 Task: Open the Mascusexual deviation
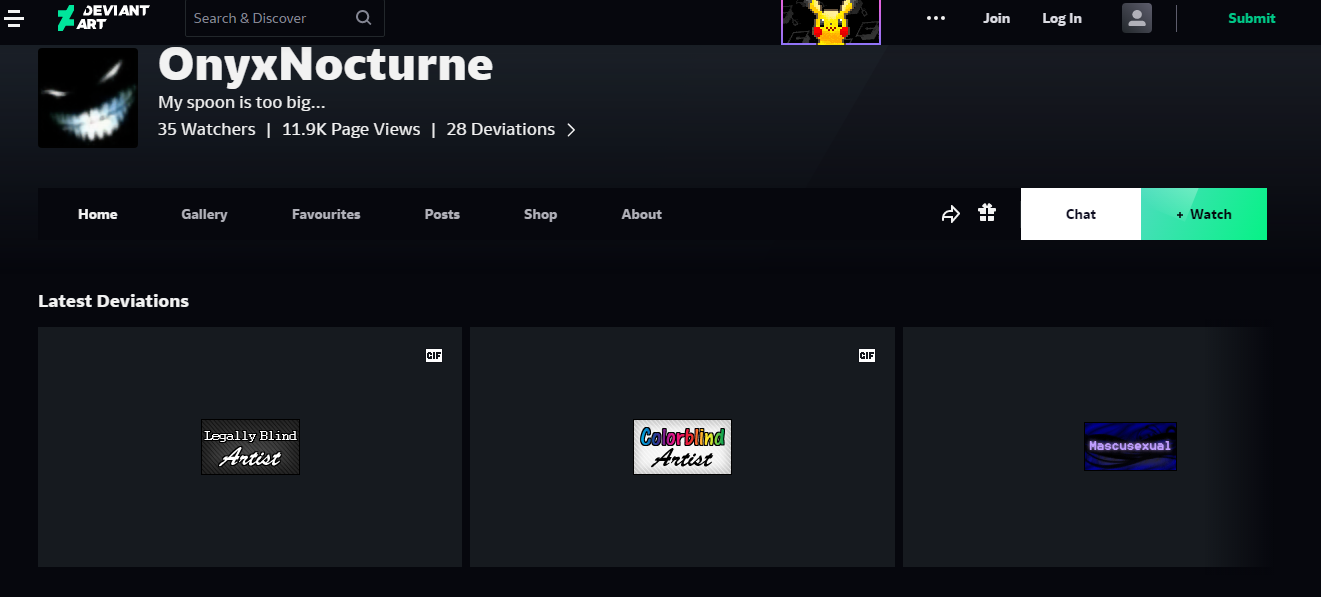coord(1130,446)
